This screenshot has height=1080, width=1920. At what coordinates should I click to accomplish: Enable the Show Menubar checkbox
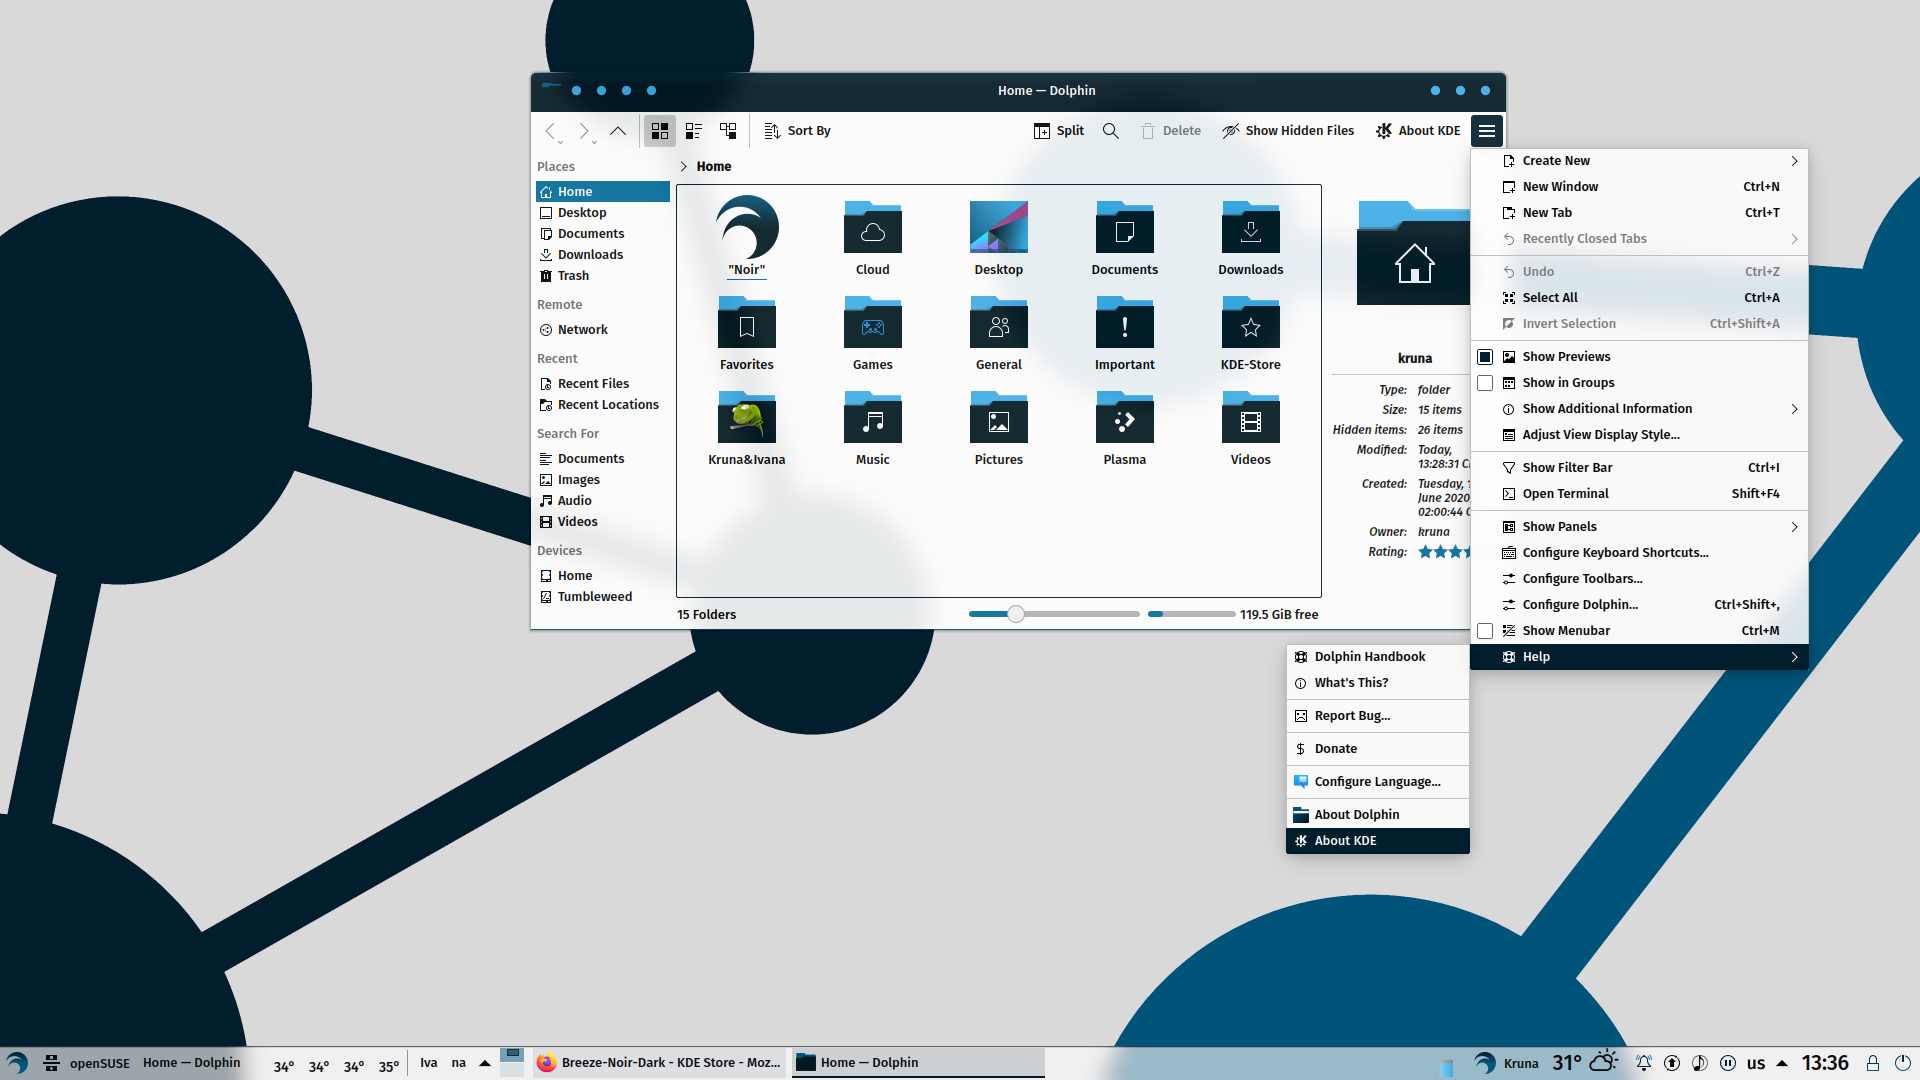click(1485, 631)
